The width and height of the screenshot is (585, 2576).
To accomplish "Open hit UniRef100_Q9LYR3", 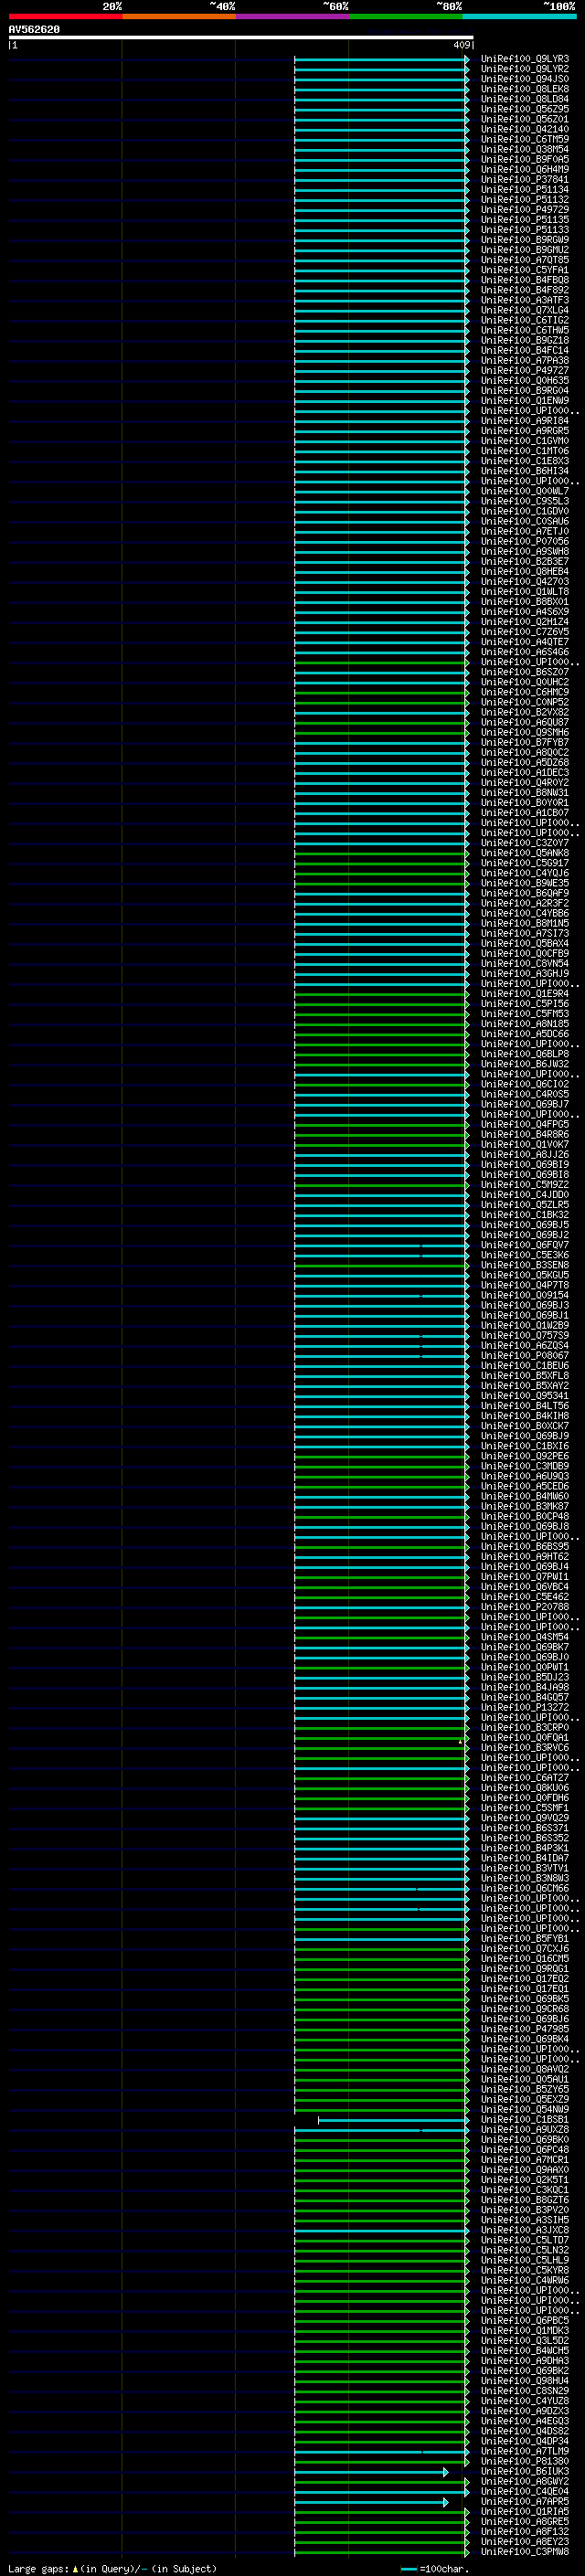I will (x=524, y=59).
